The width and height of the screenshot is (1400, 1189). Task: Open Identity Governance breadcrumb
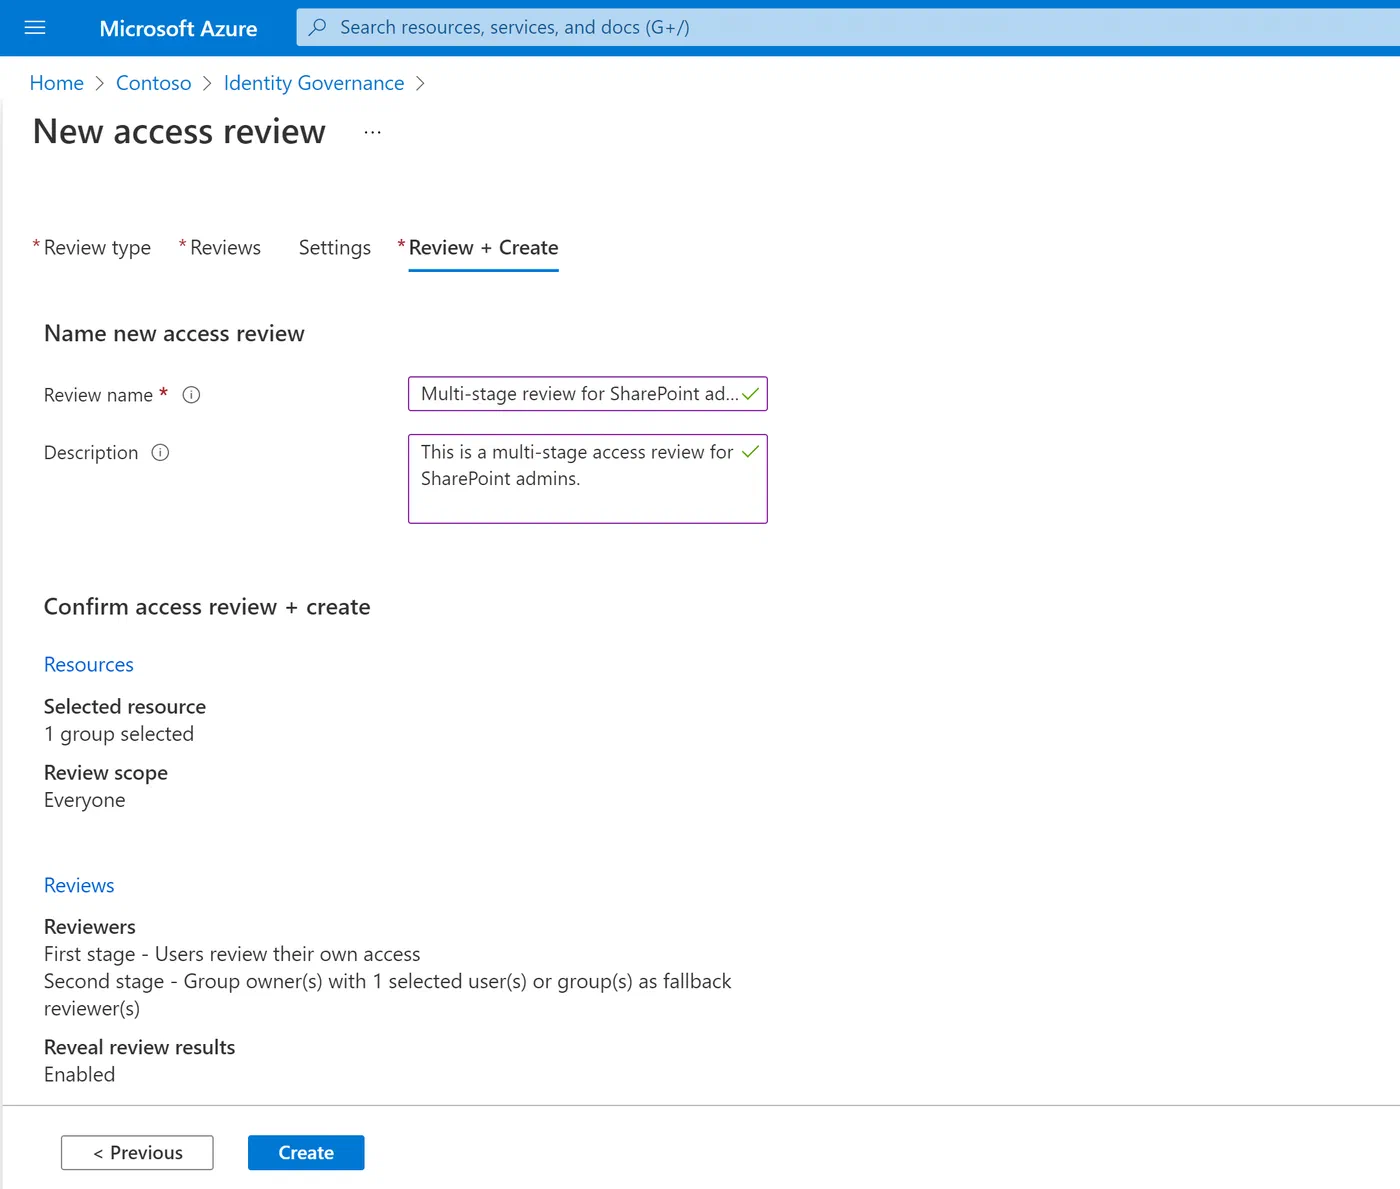pyautogui.click(x=314, y=83)
